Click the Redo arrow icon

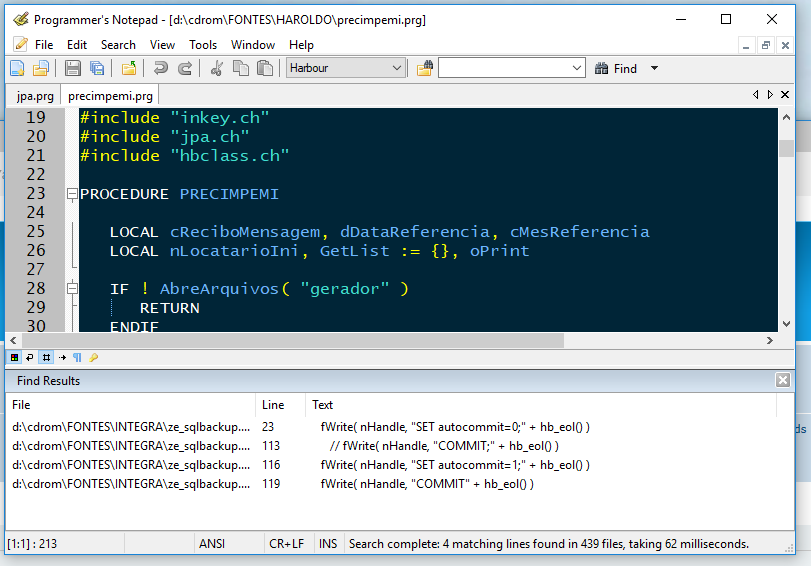point(185,68)
